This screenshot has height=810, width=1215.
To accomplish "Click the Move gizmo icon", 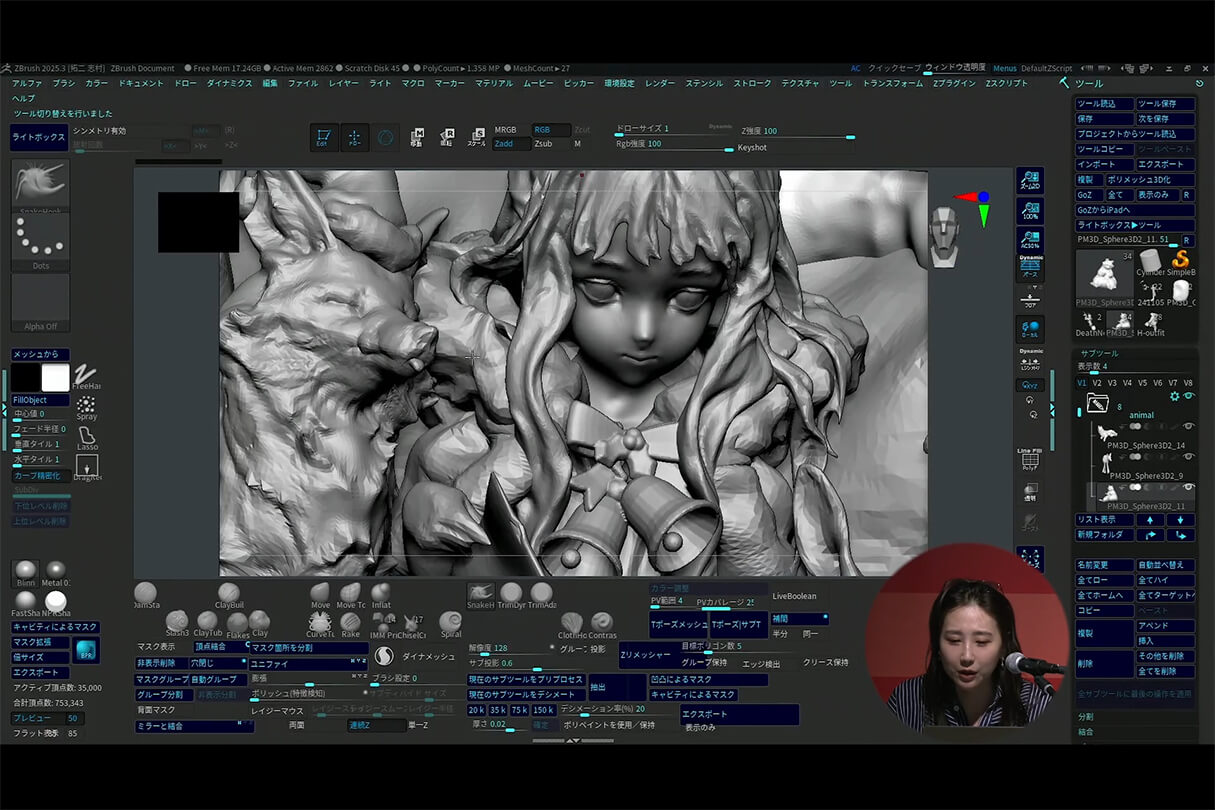I will pos(416,137).
